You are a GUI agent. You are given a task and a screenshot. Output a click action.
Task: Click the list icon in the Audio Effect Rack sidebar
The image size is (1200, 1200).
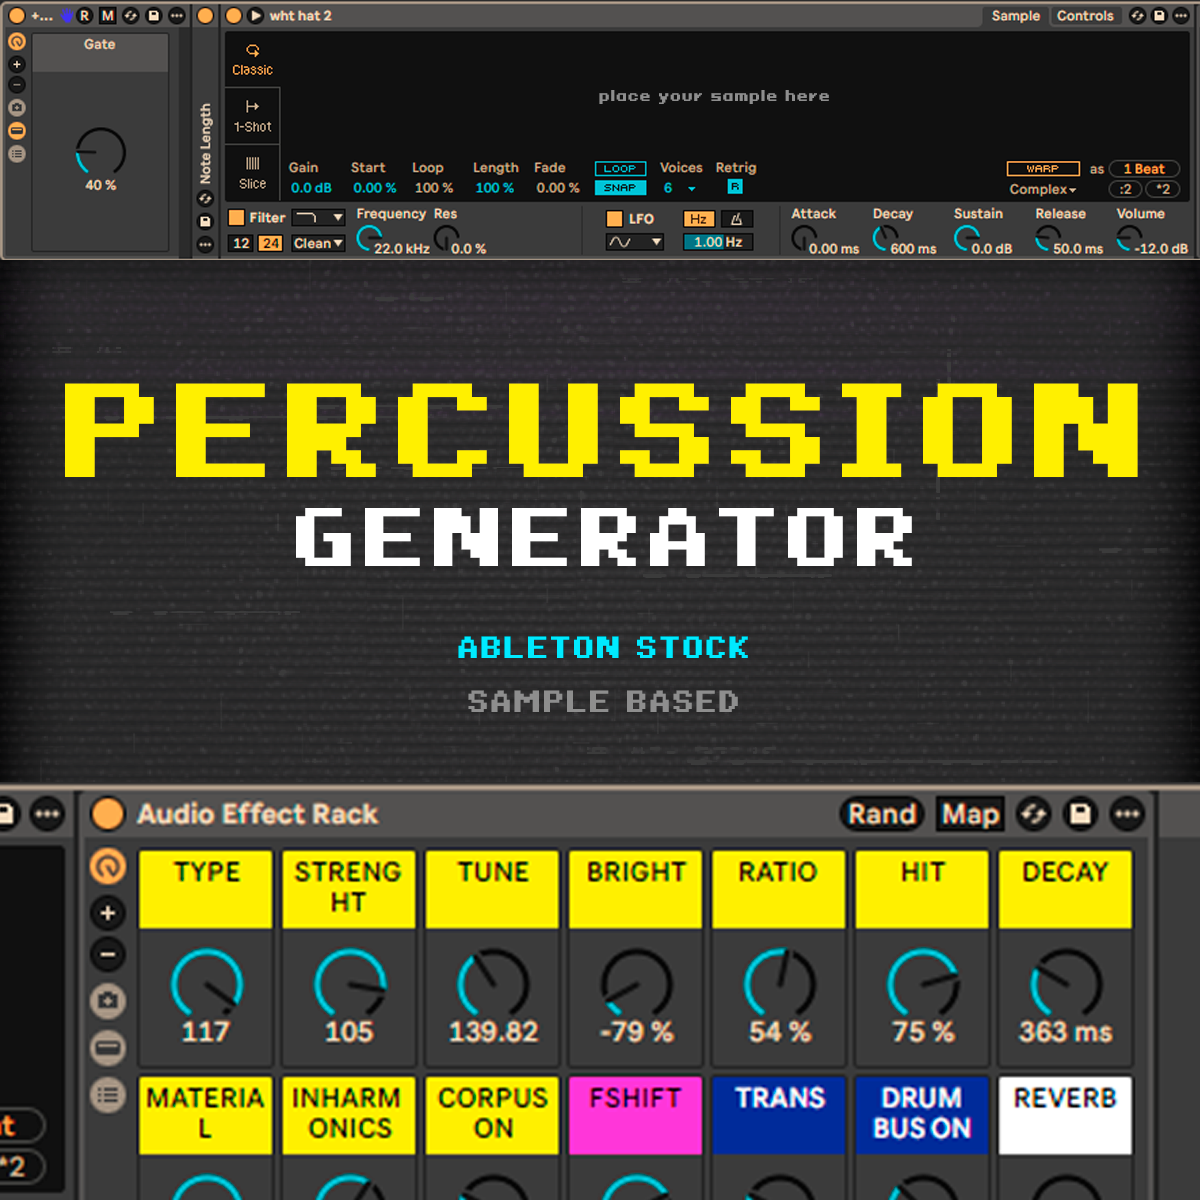tap(108, 1095)
